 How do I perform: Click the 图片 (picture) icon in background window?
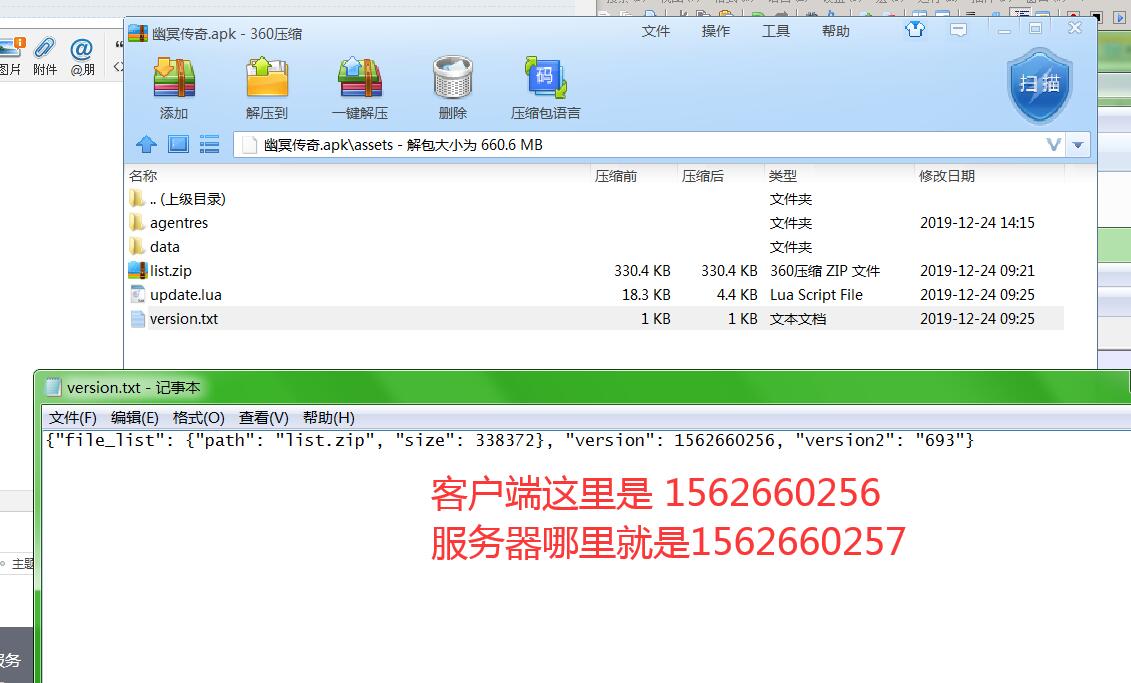tap(11, 48)
